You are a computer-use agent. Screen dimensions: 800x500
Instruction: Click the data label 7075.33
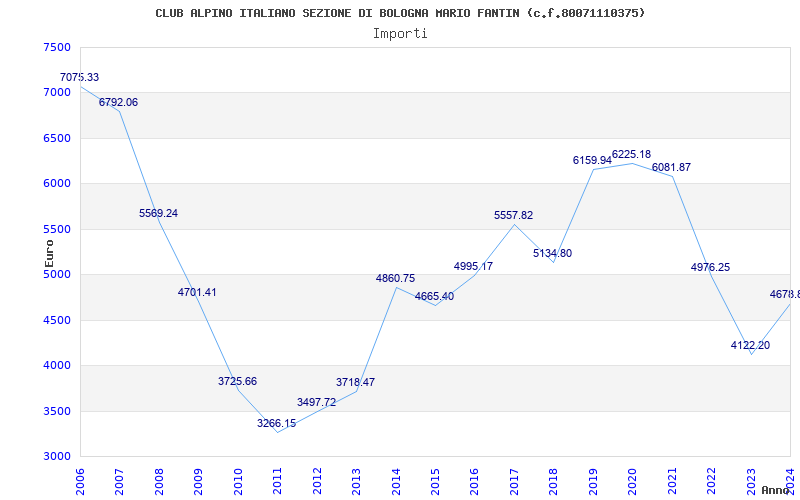coord(80,78)
